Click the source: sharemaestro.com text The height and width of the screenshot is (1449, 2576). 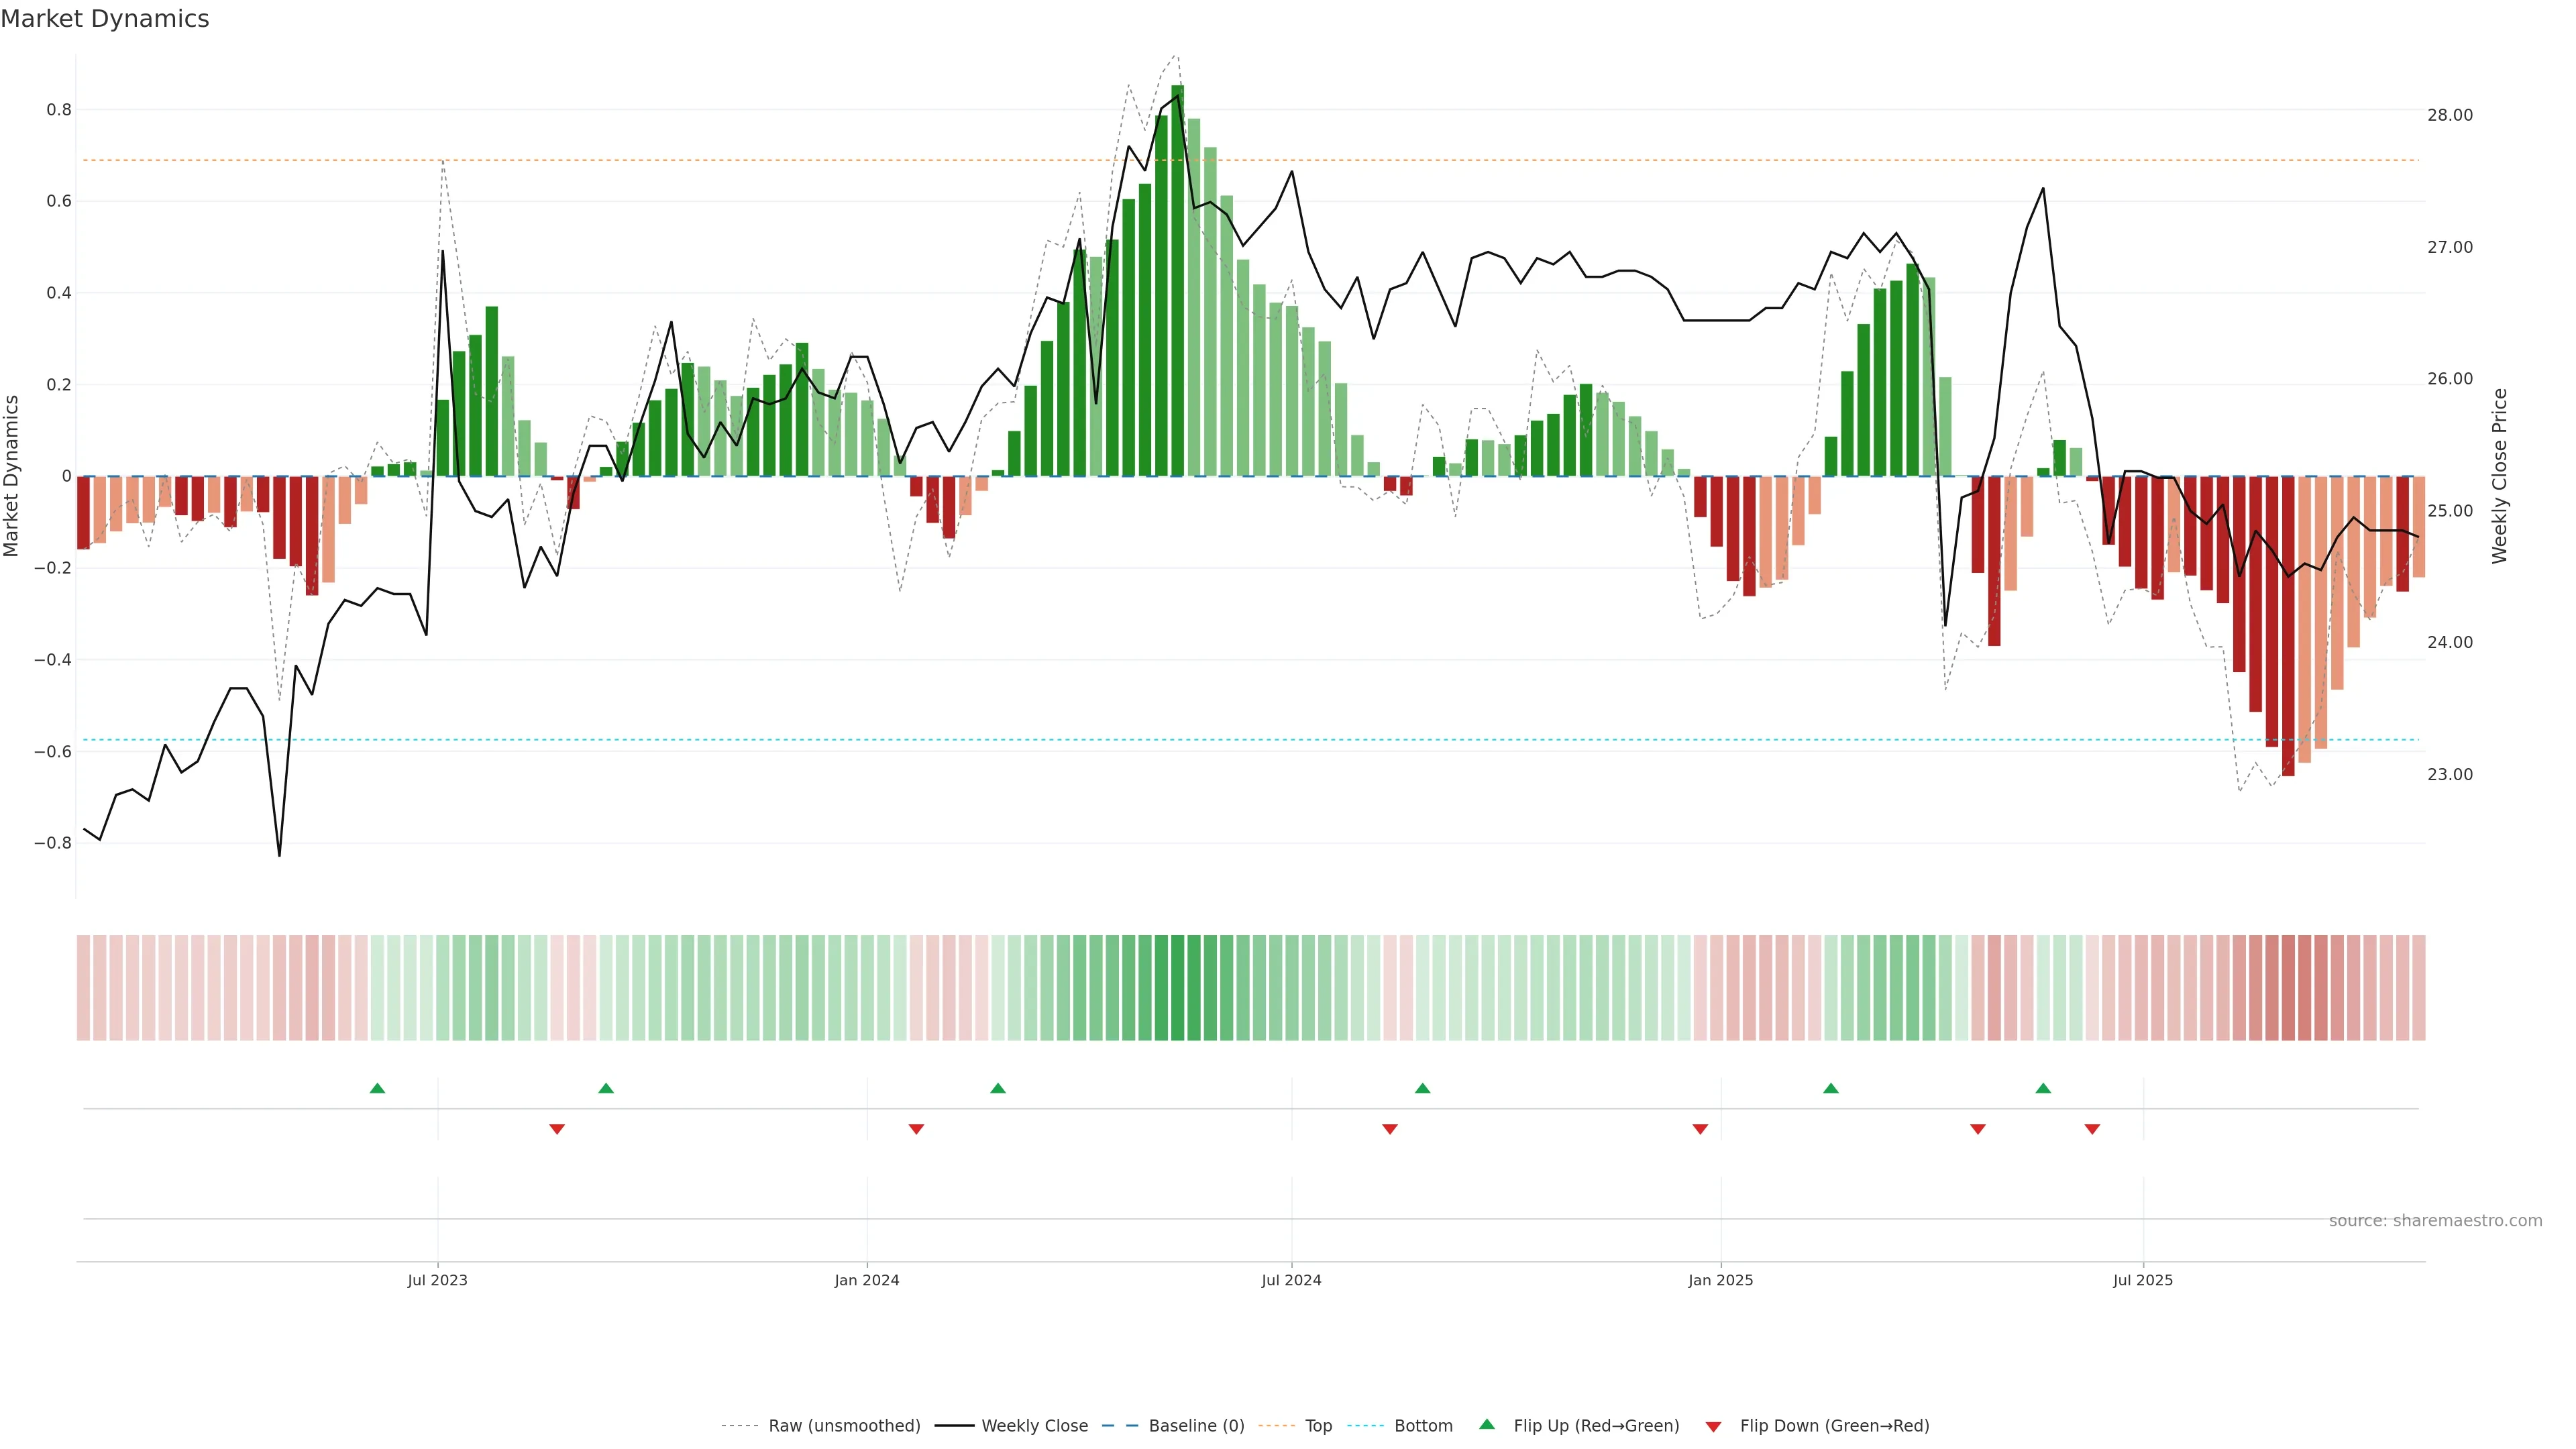(2435, 1220)
